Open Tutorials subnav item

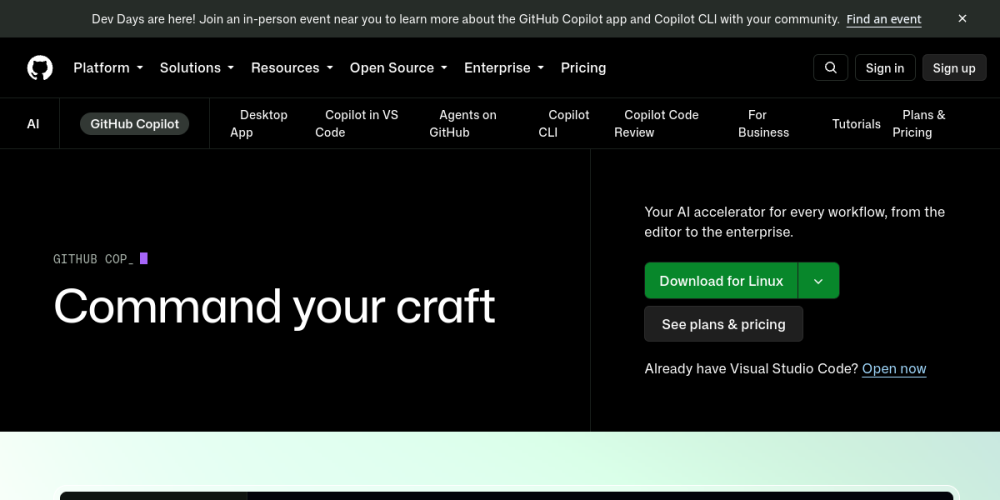(x=856, y=124)
